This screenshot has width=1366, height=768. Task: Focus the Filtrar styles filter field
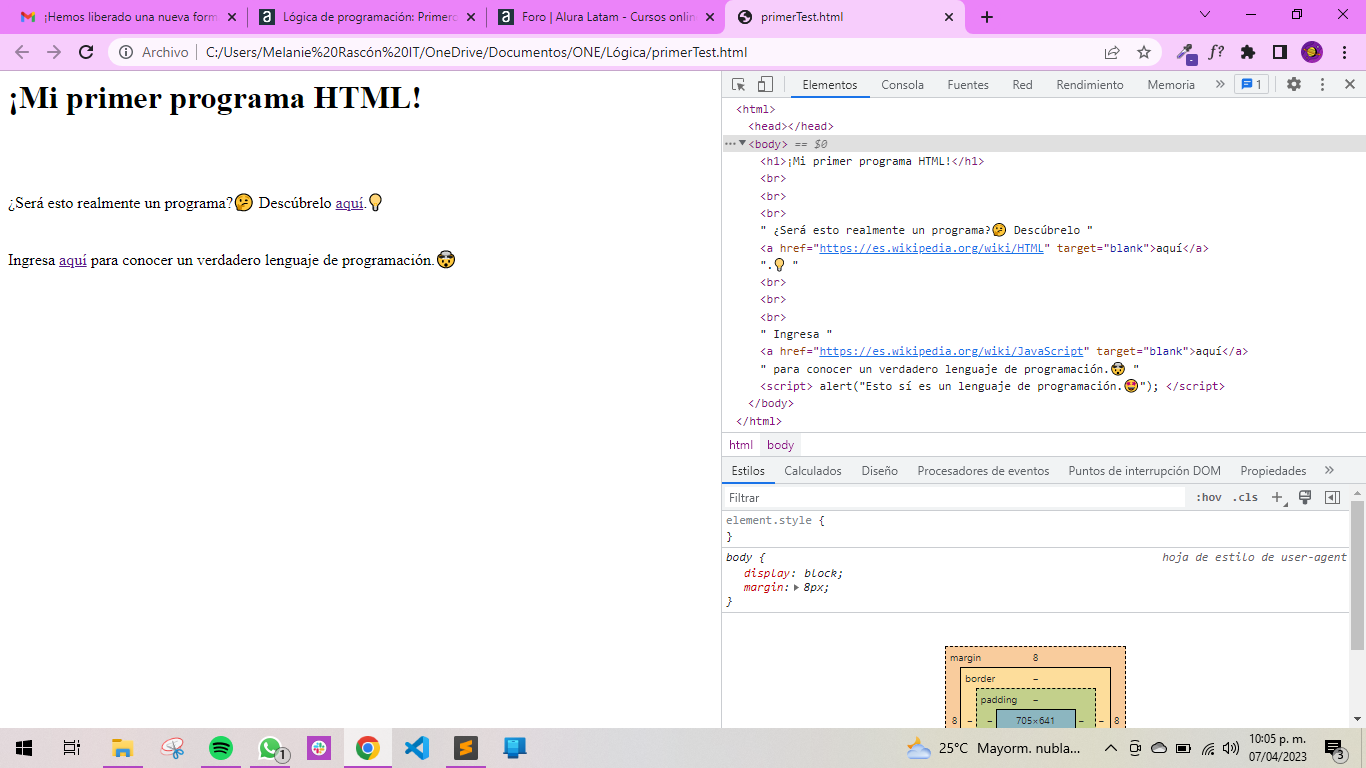[x=954, y=498]
